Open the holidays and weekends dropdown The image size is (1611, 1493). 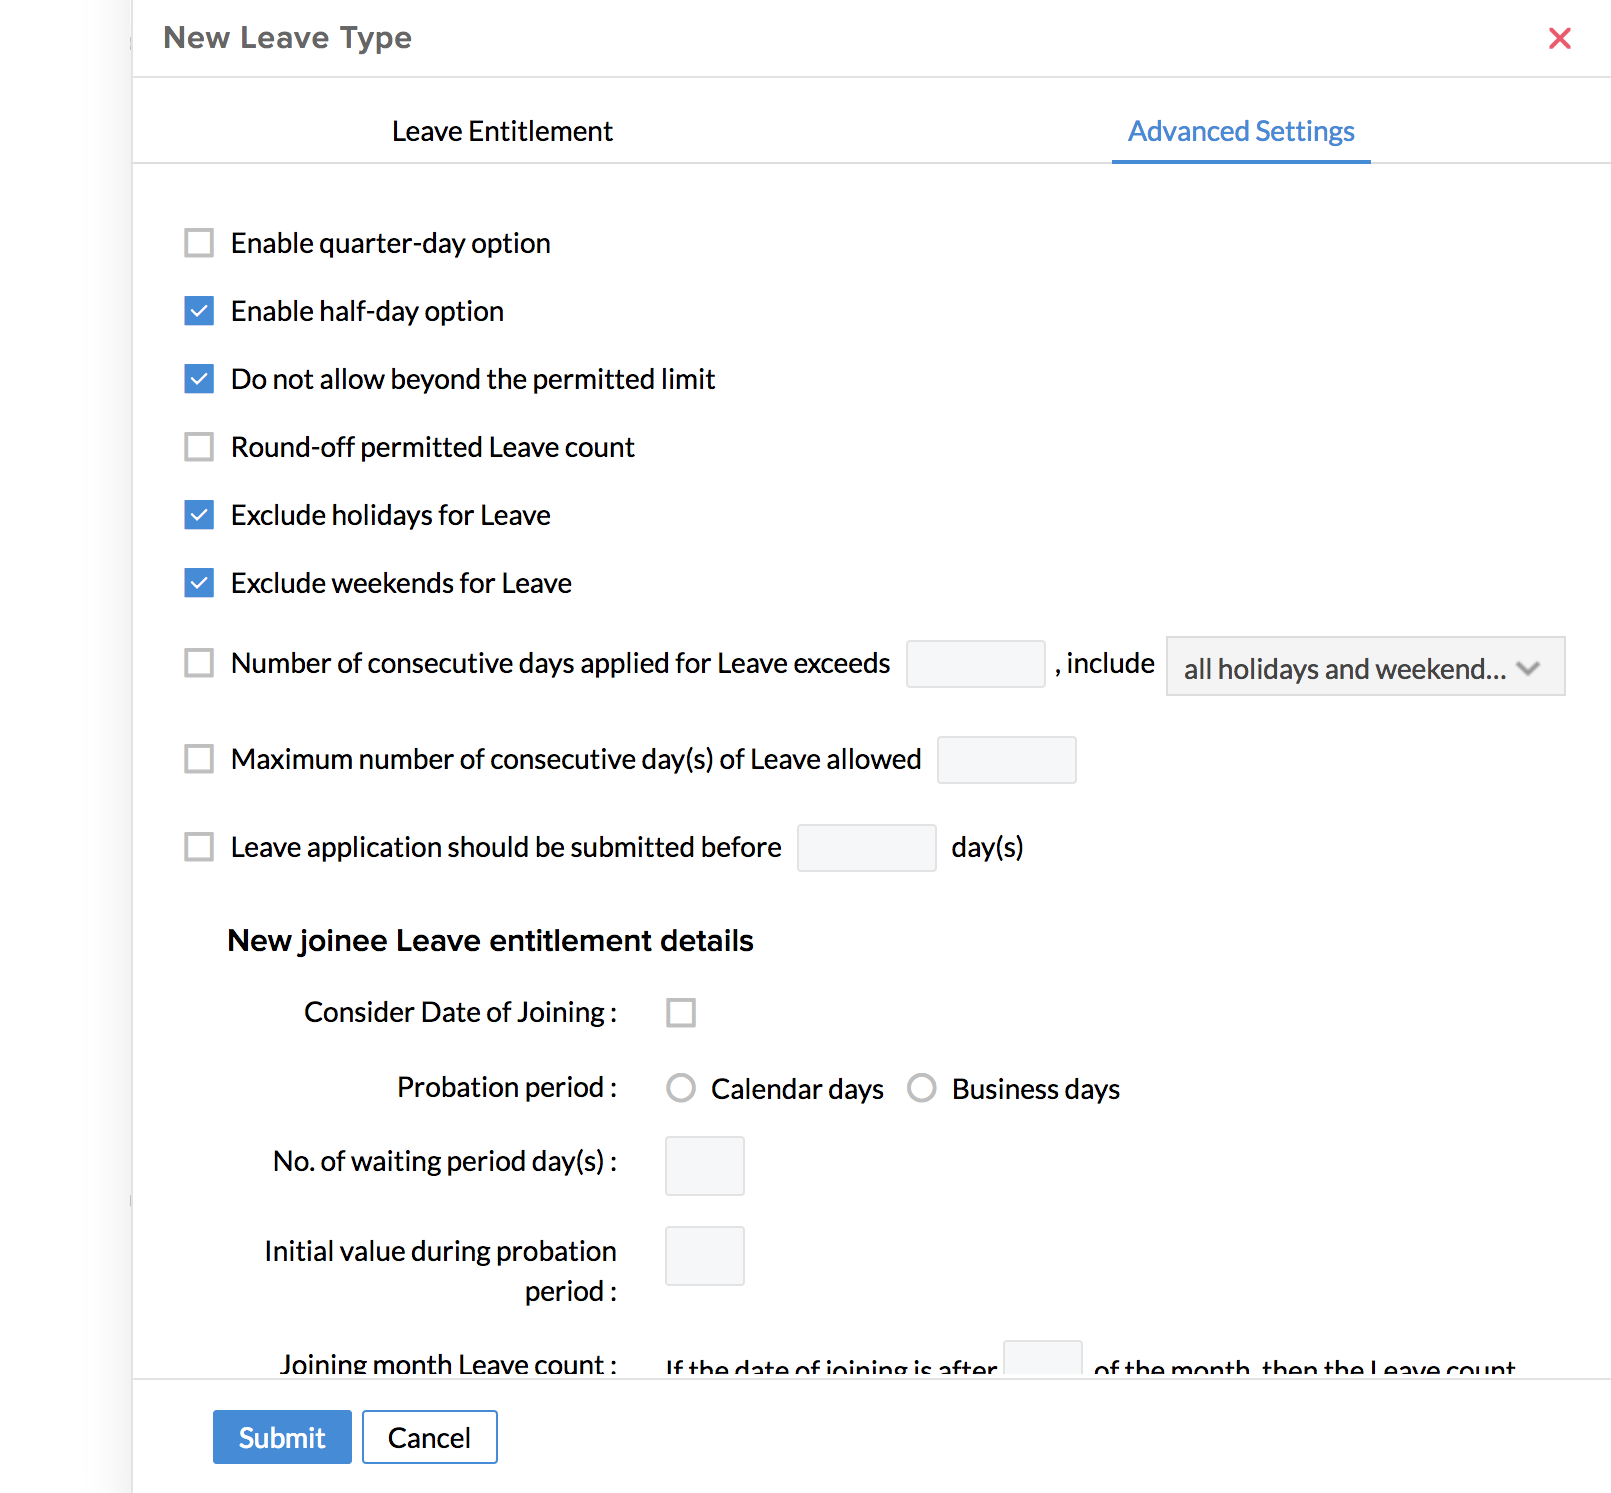(1364, 667)
